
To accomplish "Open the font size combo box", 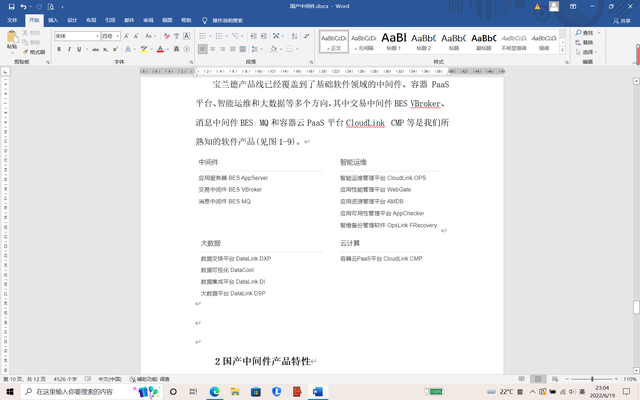I will [111, 36].
